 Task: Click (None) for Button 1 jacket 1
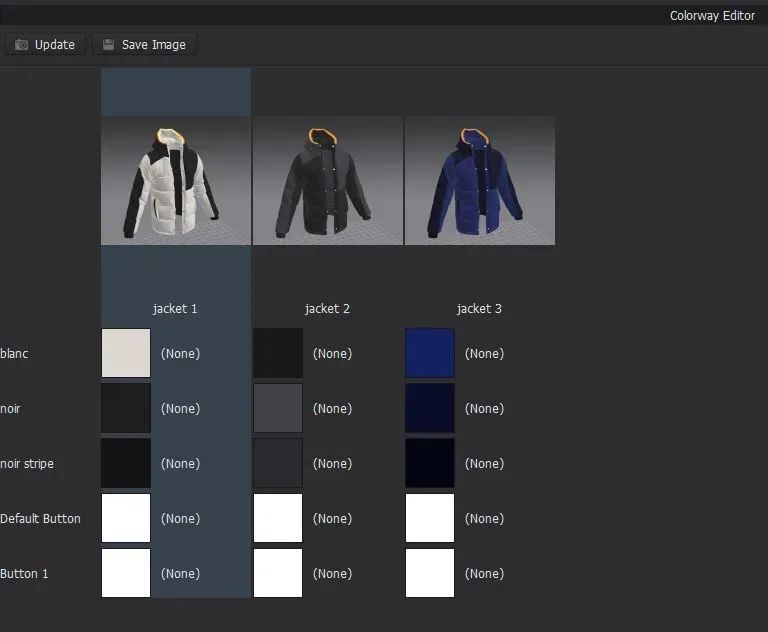click(180, 573)
